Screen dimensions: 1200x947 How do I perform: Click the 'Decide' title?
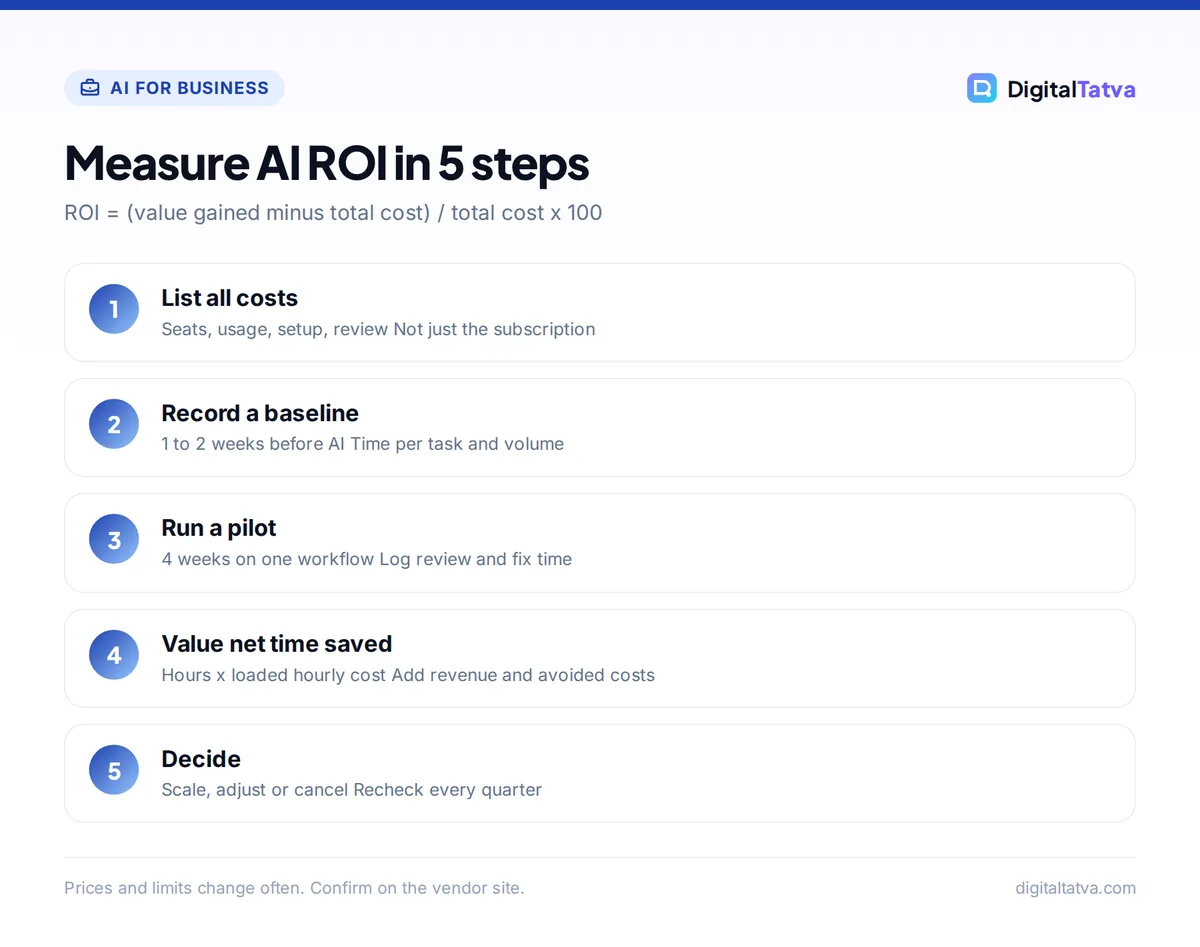coord(201,759)
